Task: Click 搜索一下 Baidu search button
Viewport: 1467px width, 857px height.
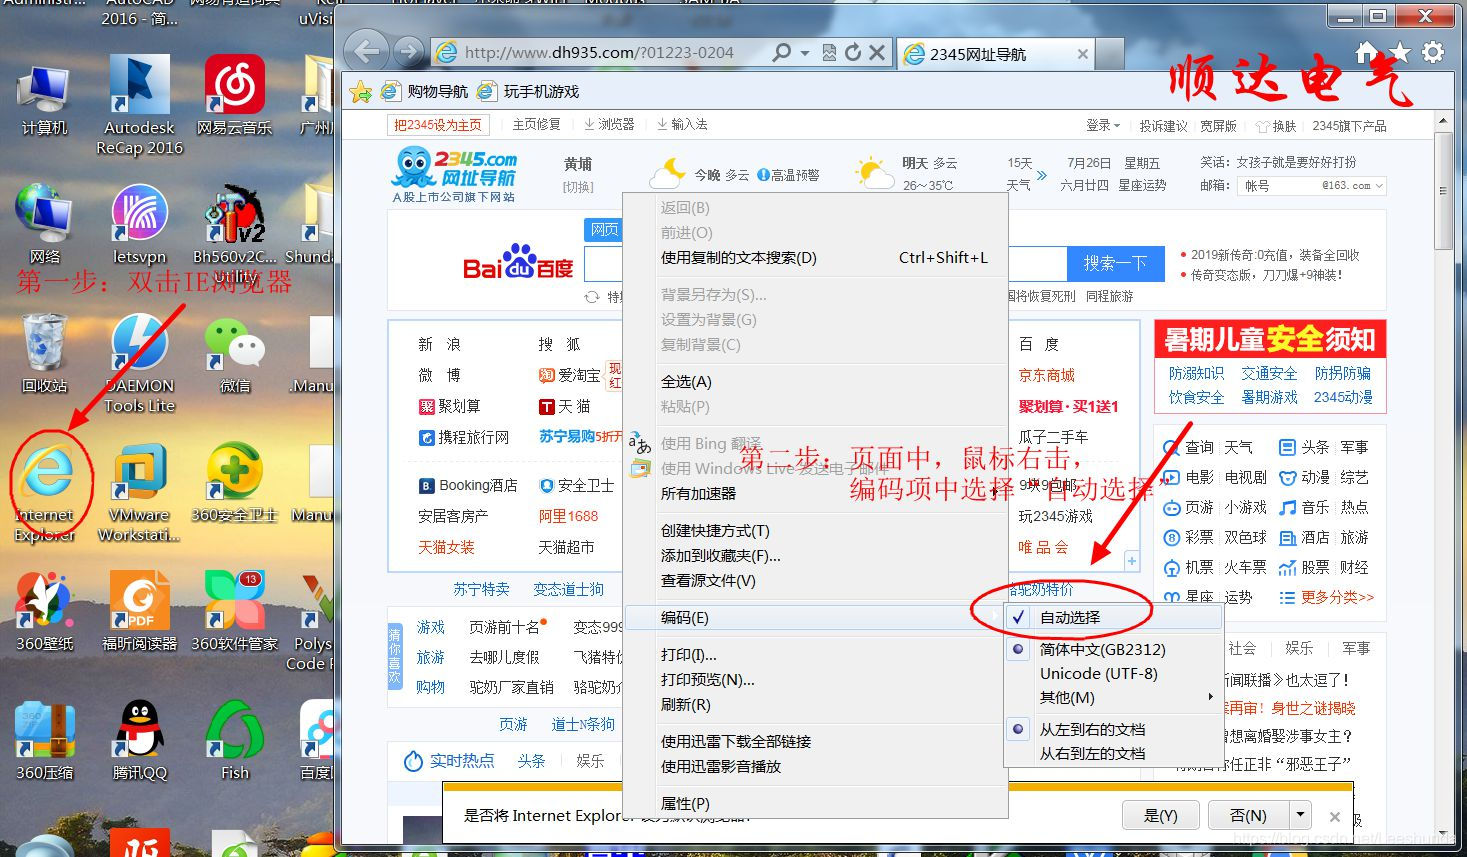Action: tap(1115, 263)
